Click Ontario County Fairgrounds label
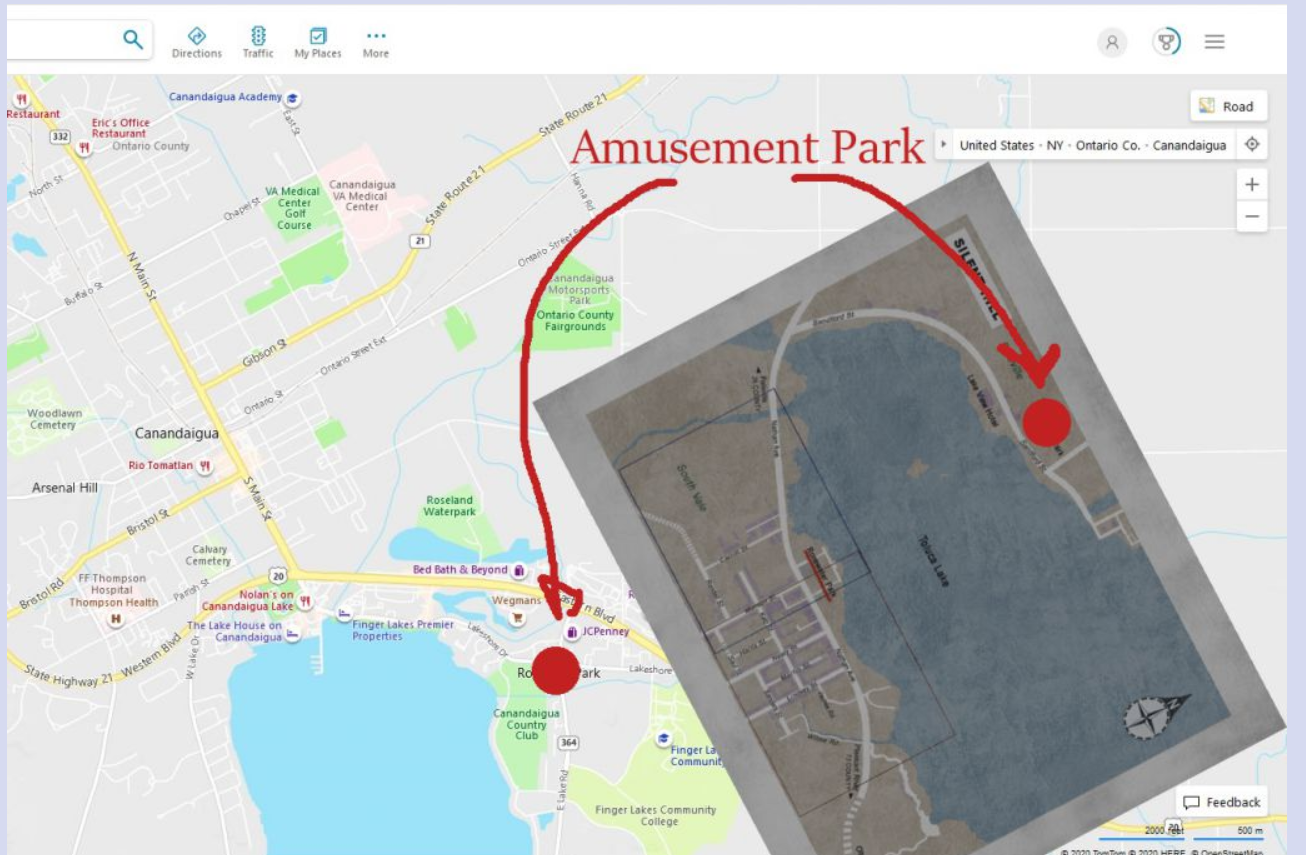 pyautogui.click(x=575, y=321)
